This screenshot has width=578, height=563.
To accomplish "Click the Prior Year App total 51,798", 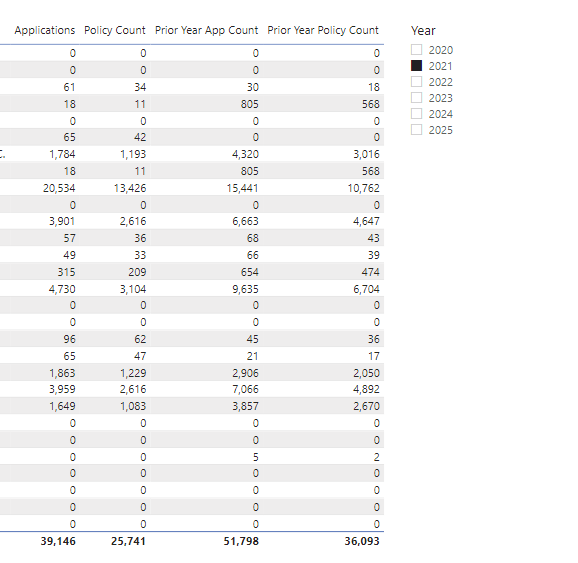I will pos(241,541).
